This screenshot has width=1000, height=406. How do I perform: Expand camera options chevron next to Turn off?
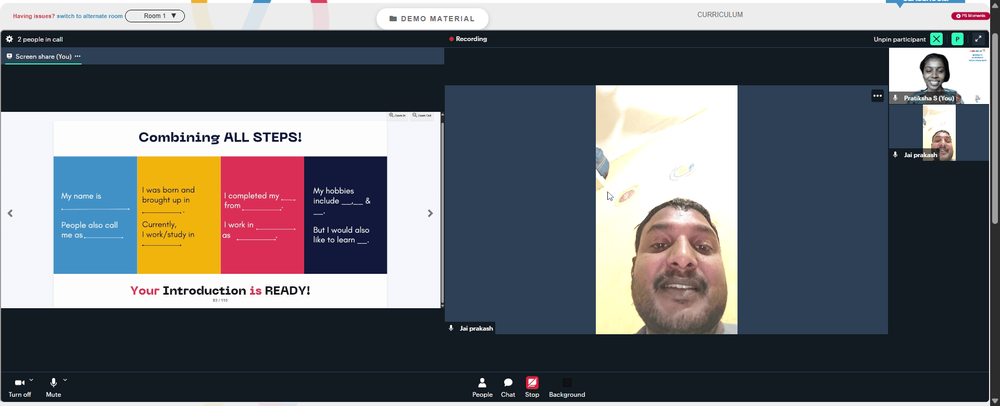pyautogui.click(x=31, y=380)
